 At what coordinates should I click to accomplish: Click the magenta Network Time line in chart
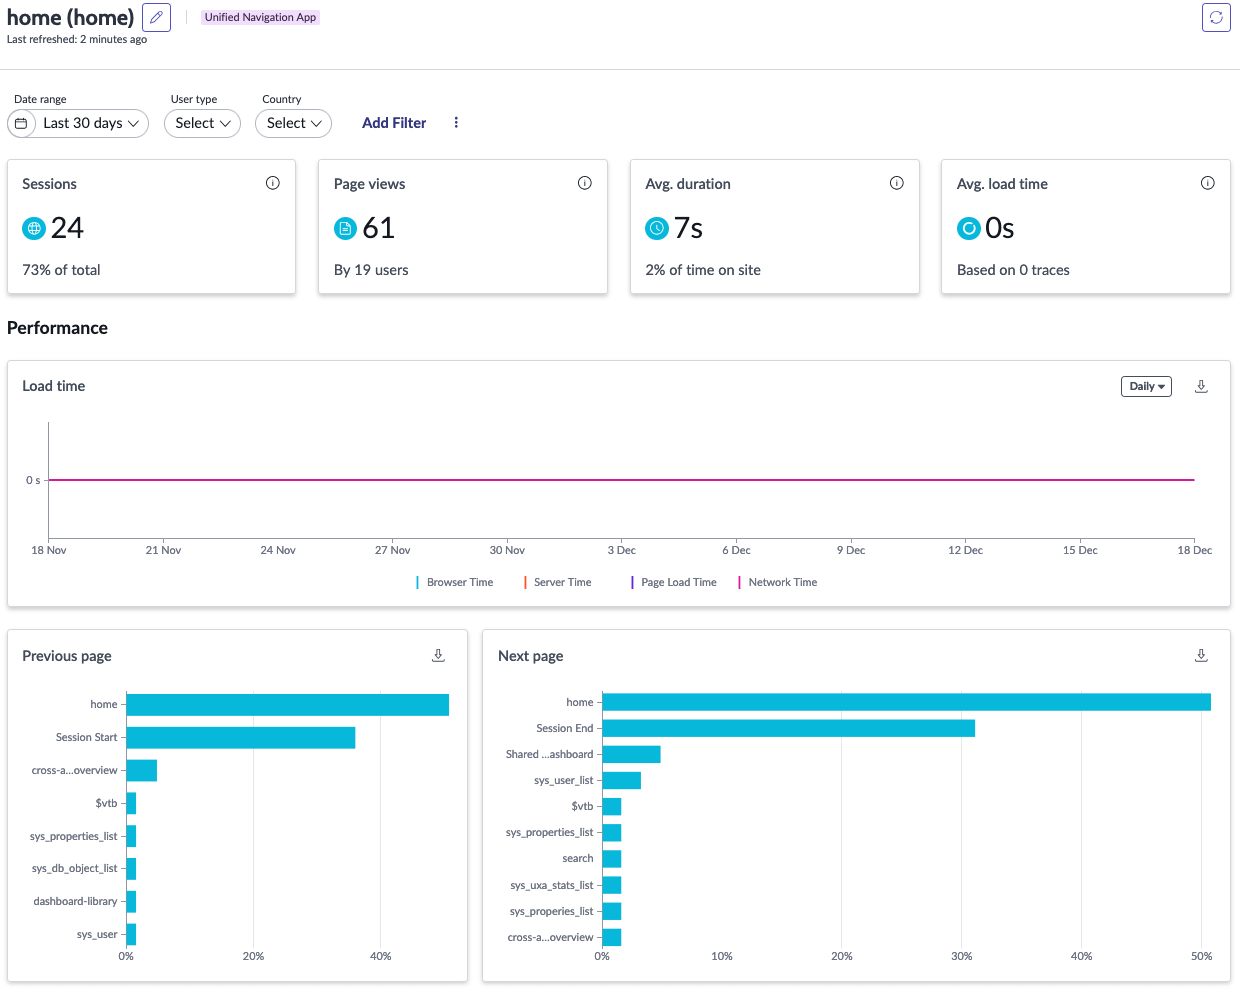pyautogui.click(x=621, y=480)
